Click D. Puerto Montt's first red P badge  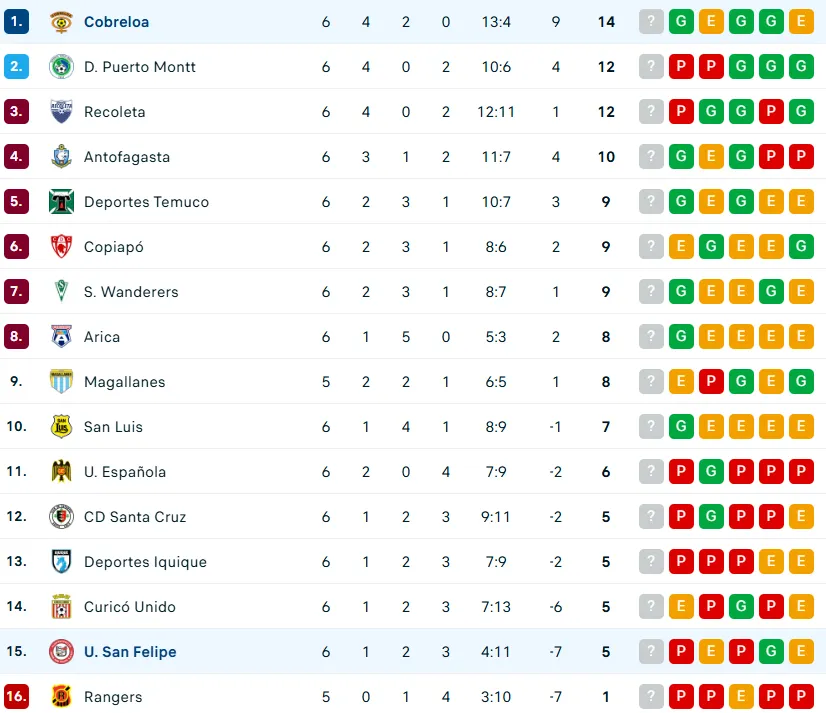point(681,67)
